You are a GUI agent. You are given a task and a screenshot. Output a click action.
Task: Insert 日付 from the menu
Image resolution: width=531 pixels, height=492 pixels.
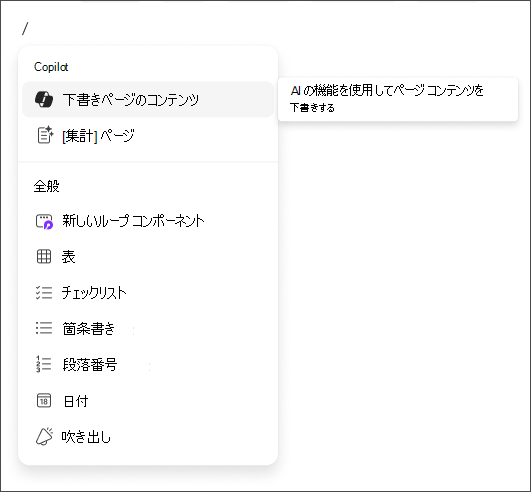click(x=148, y=401)
